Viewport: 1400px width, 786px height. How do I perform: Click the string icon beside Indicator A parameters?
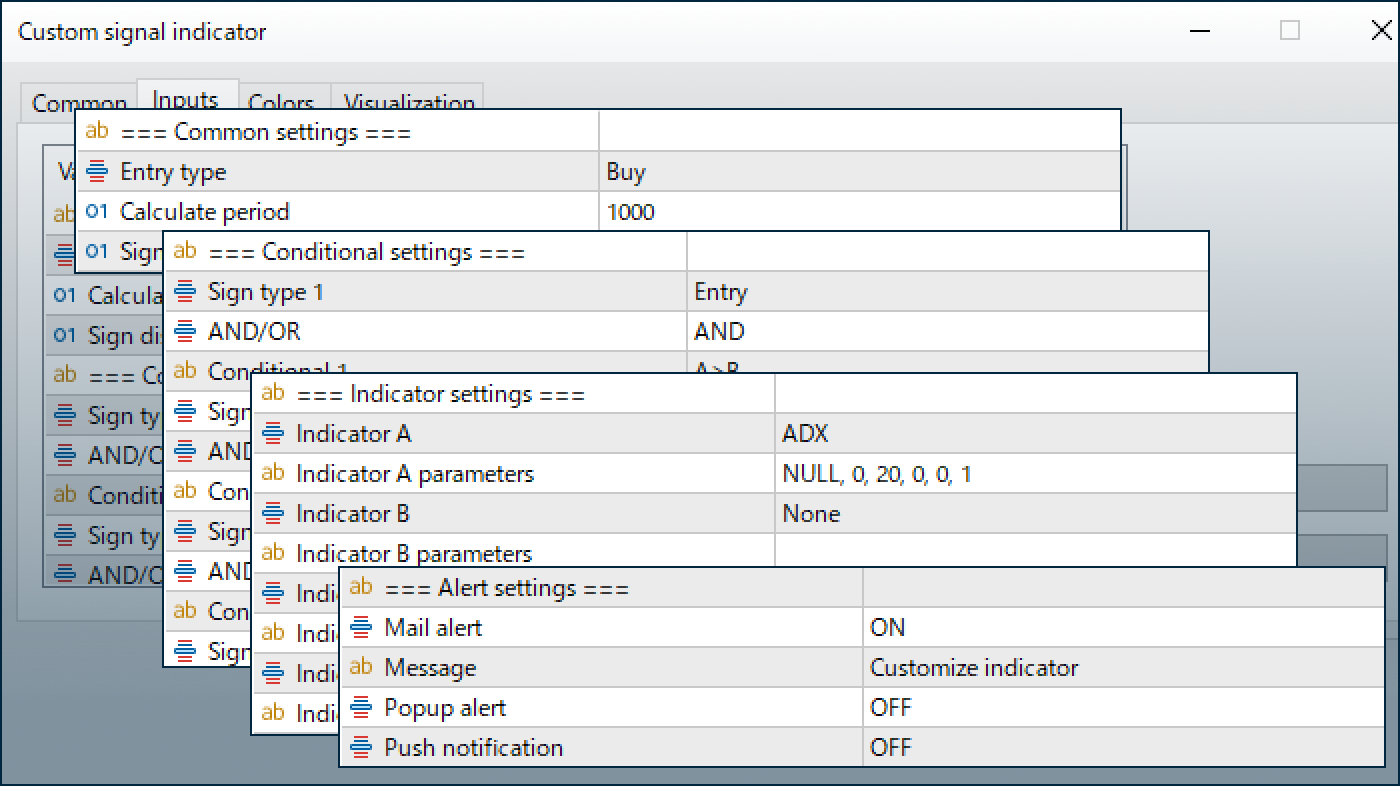point(273,473)
